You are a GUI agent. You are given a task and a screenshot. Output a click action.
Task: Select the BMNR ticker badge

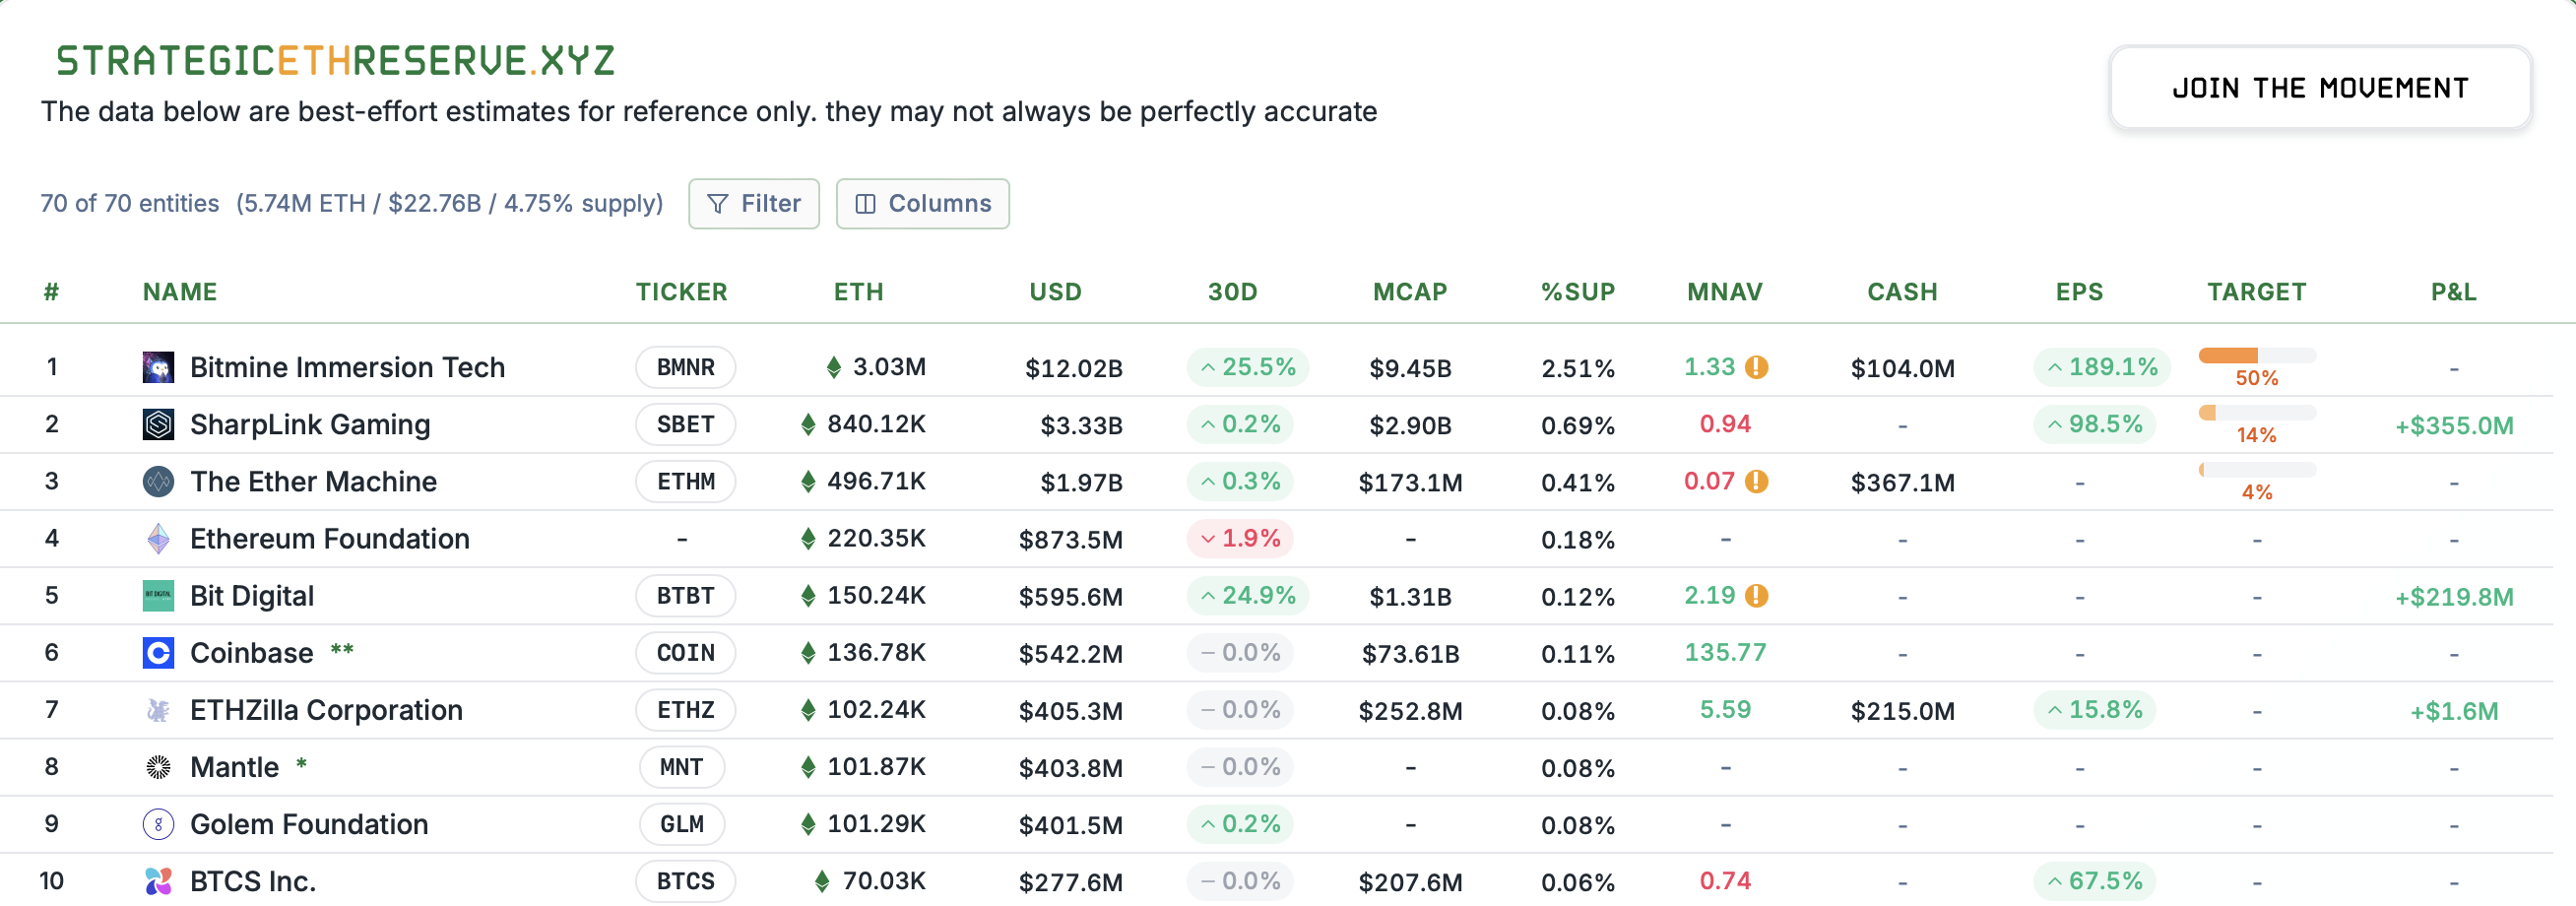[684, 367]
